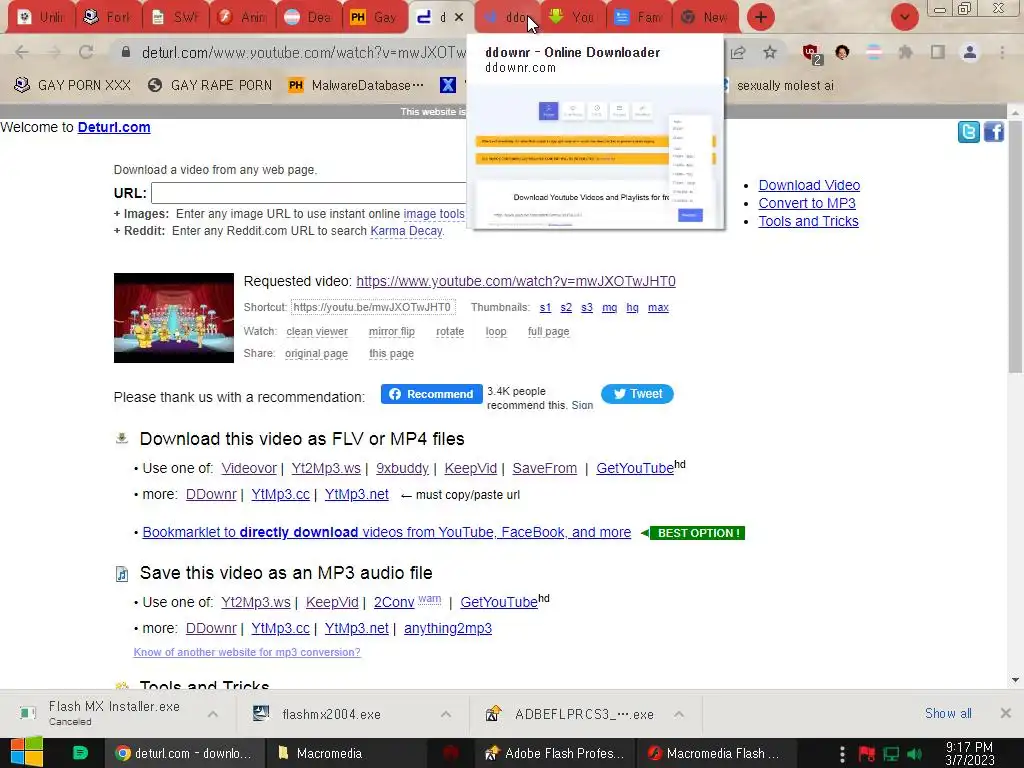
Task: Open the profile avatar icon in the toolbar
Action: pos(970,52)
